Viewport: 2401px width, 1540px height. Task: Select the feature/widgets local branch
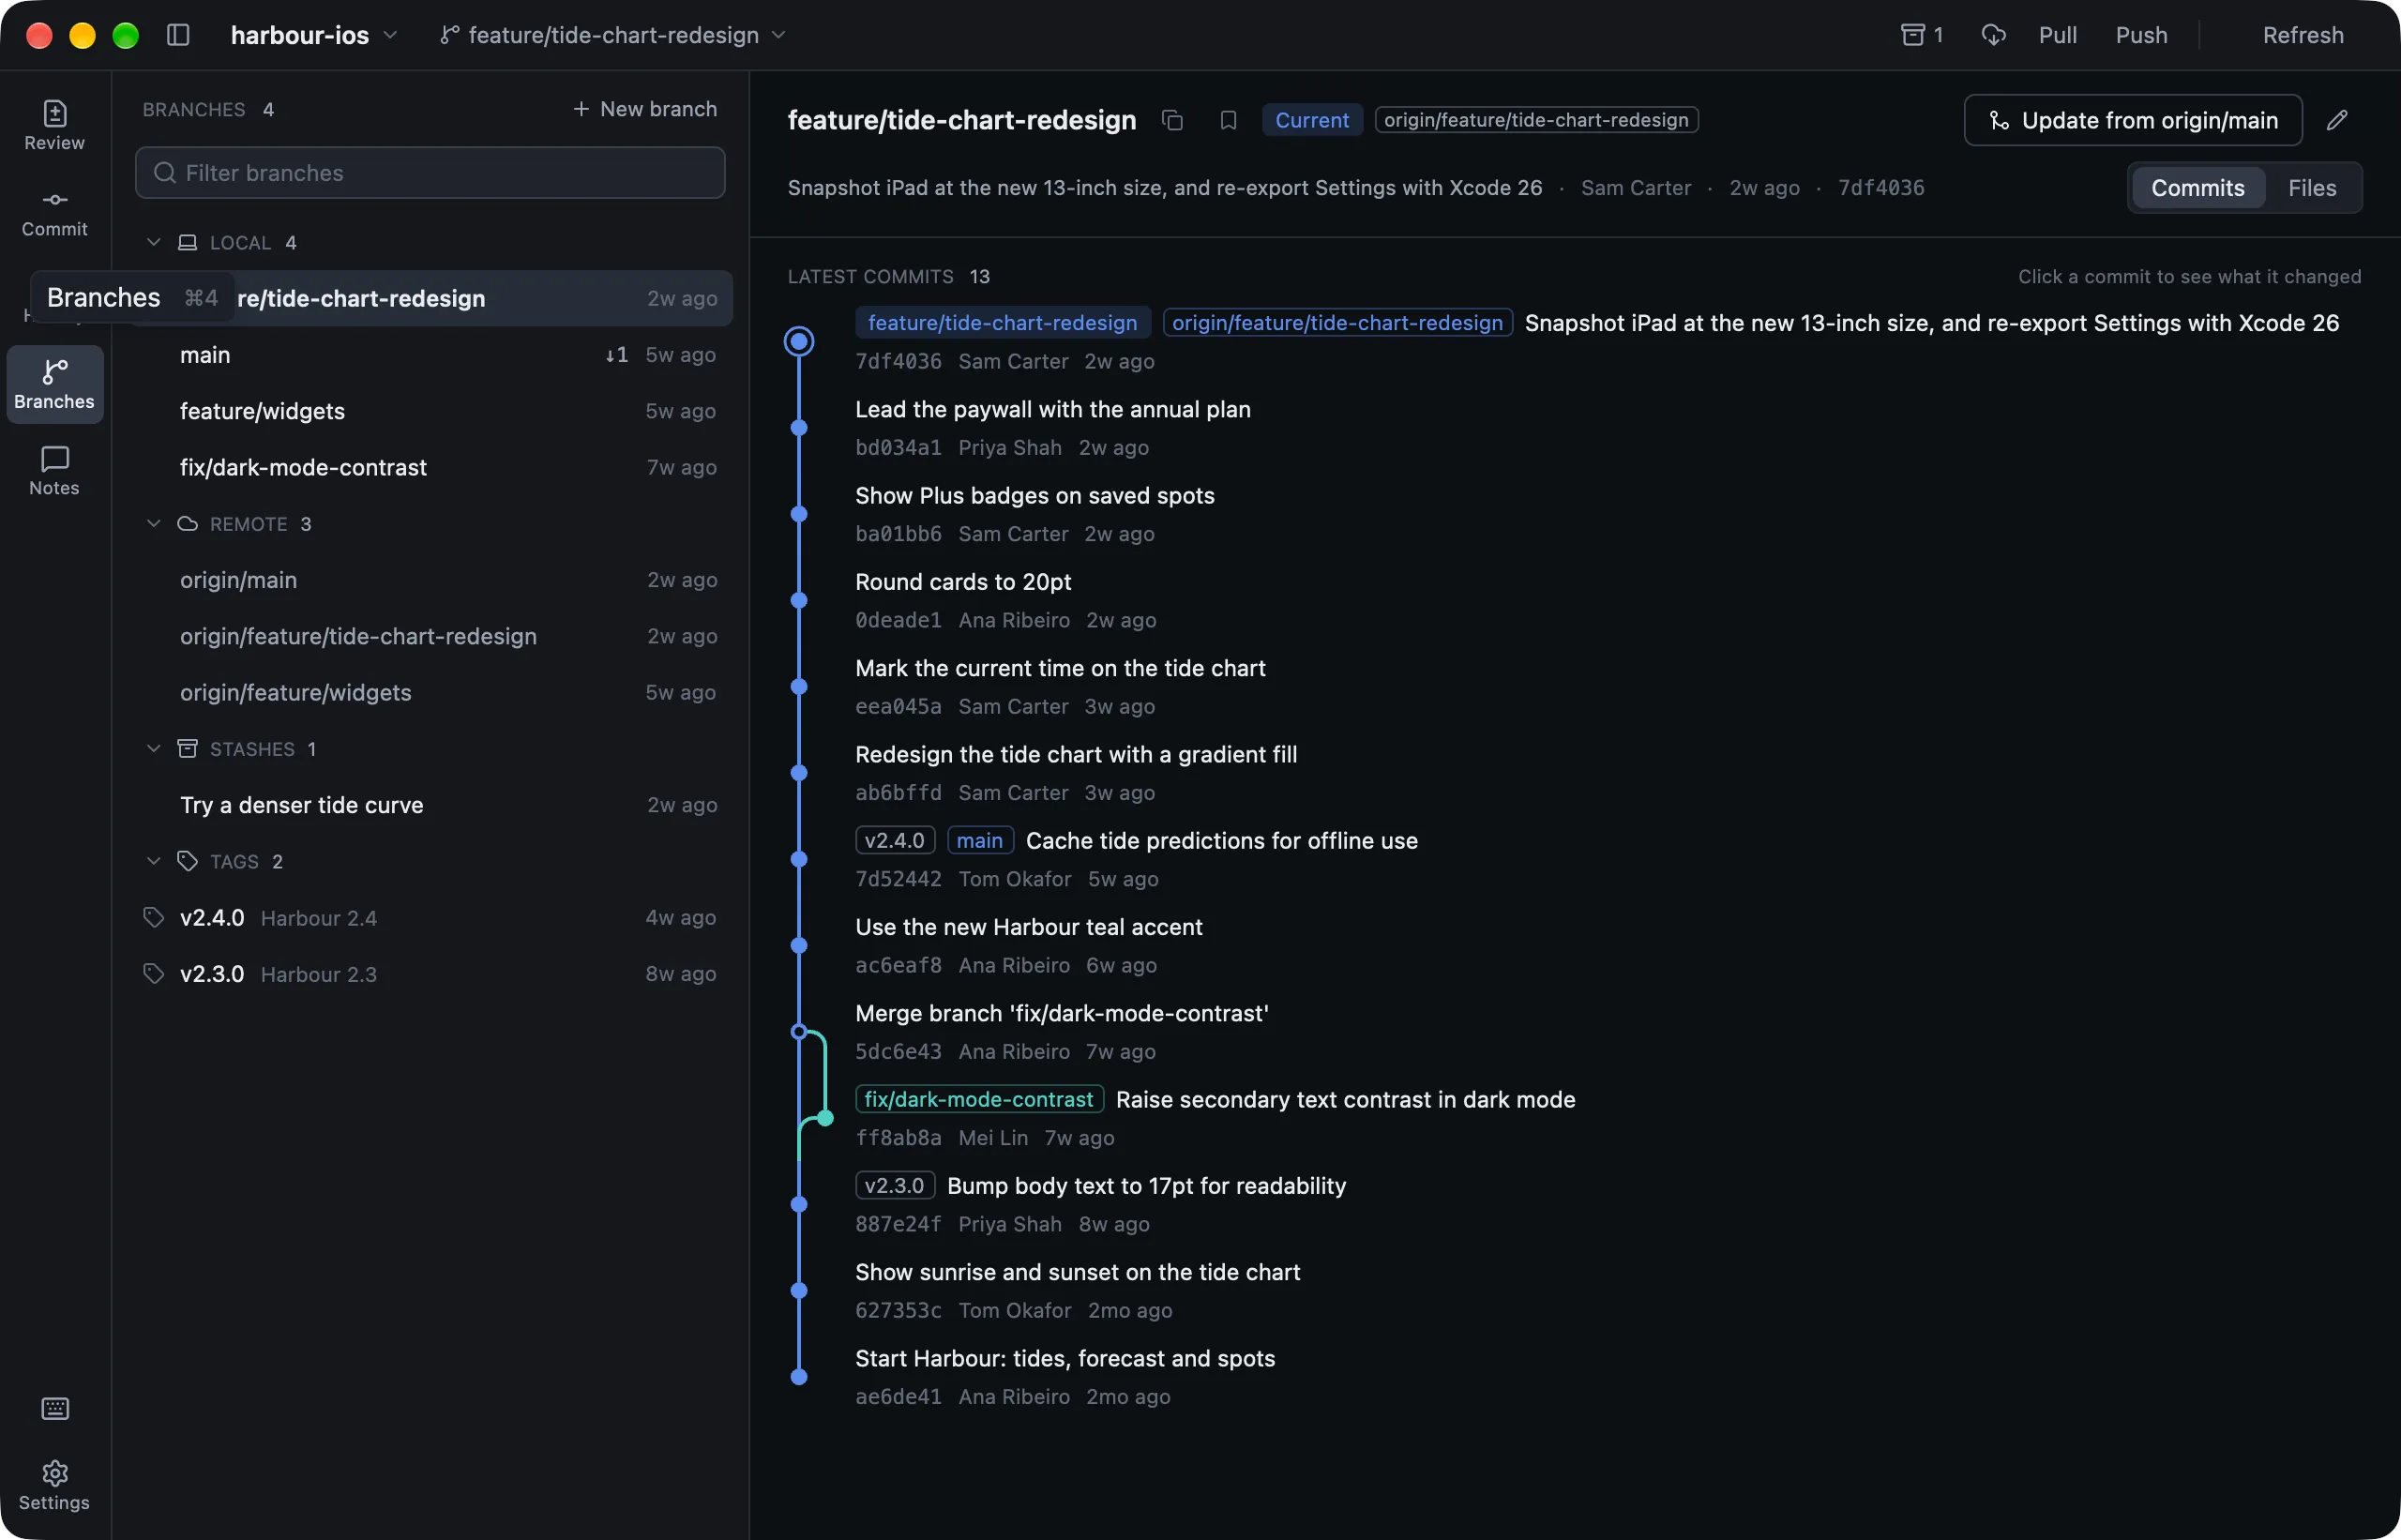coord(433,411)
